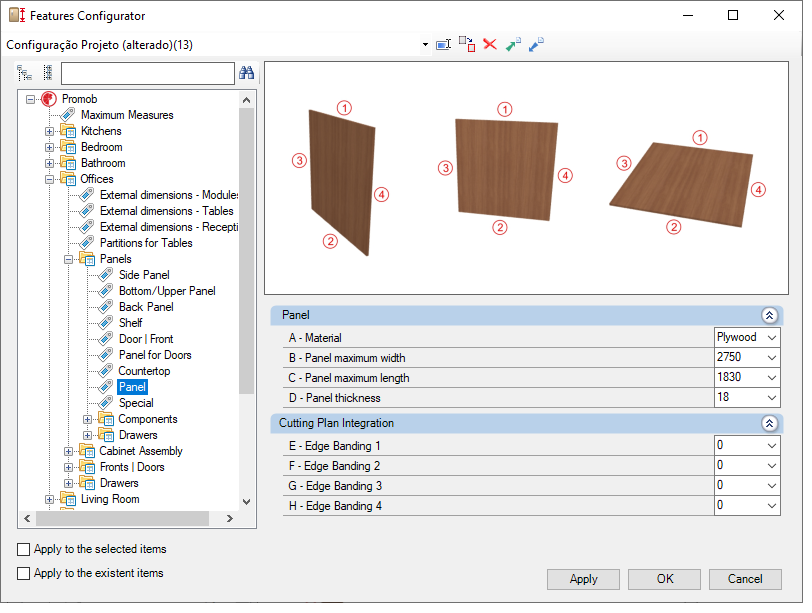Open the Edge Banding 1 dropdown
This screenshot has width=812, height=613.
click(772, 445)
